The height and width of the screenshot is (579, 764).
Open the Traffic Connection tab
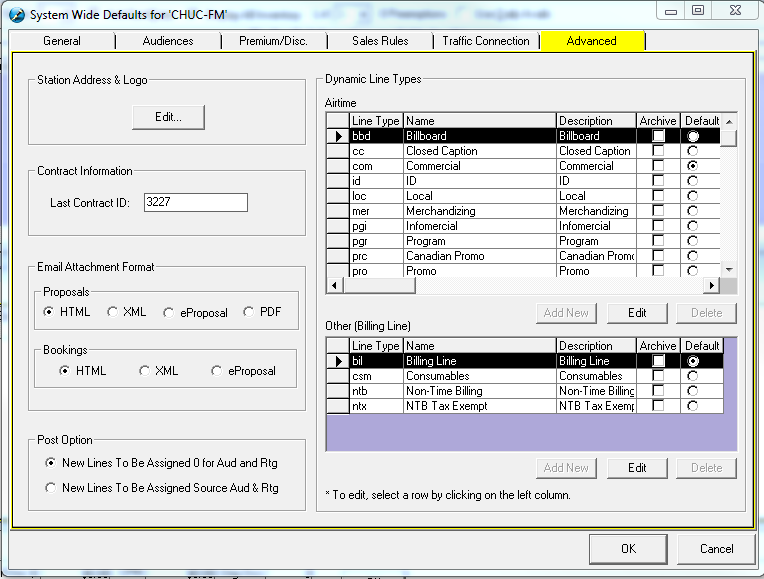point(486,41)
